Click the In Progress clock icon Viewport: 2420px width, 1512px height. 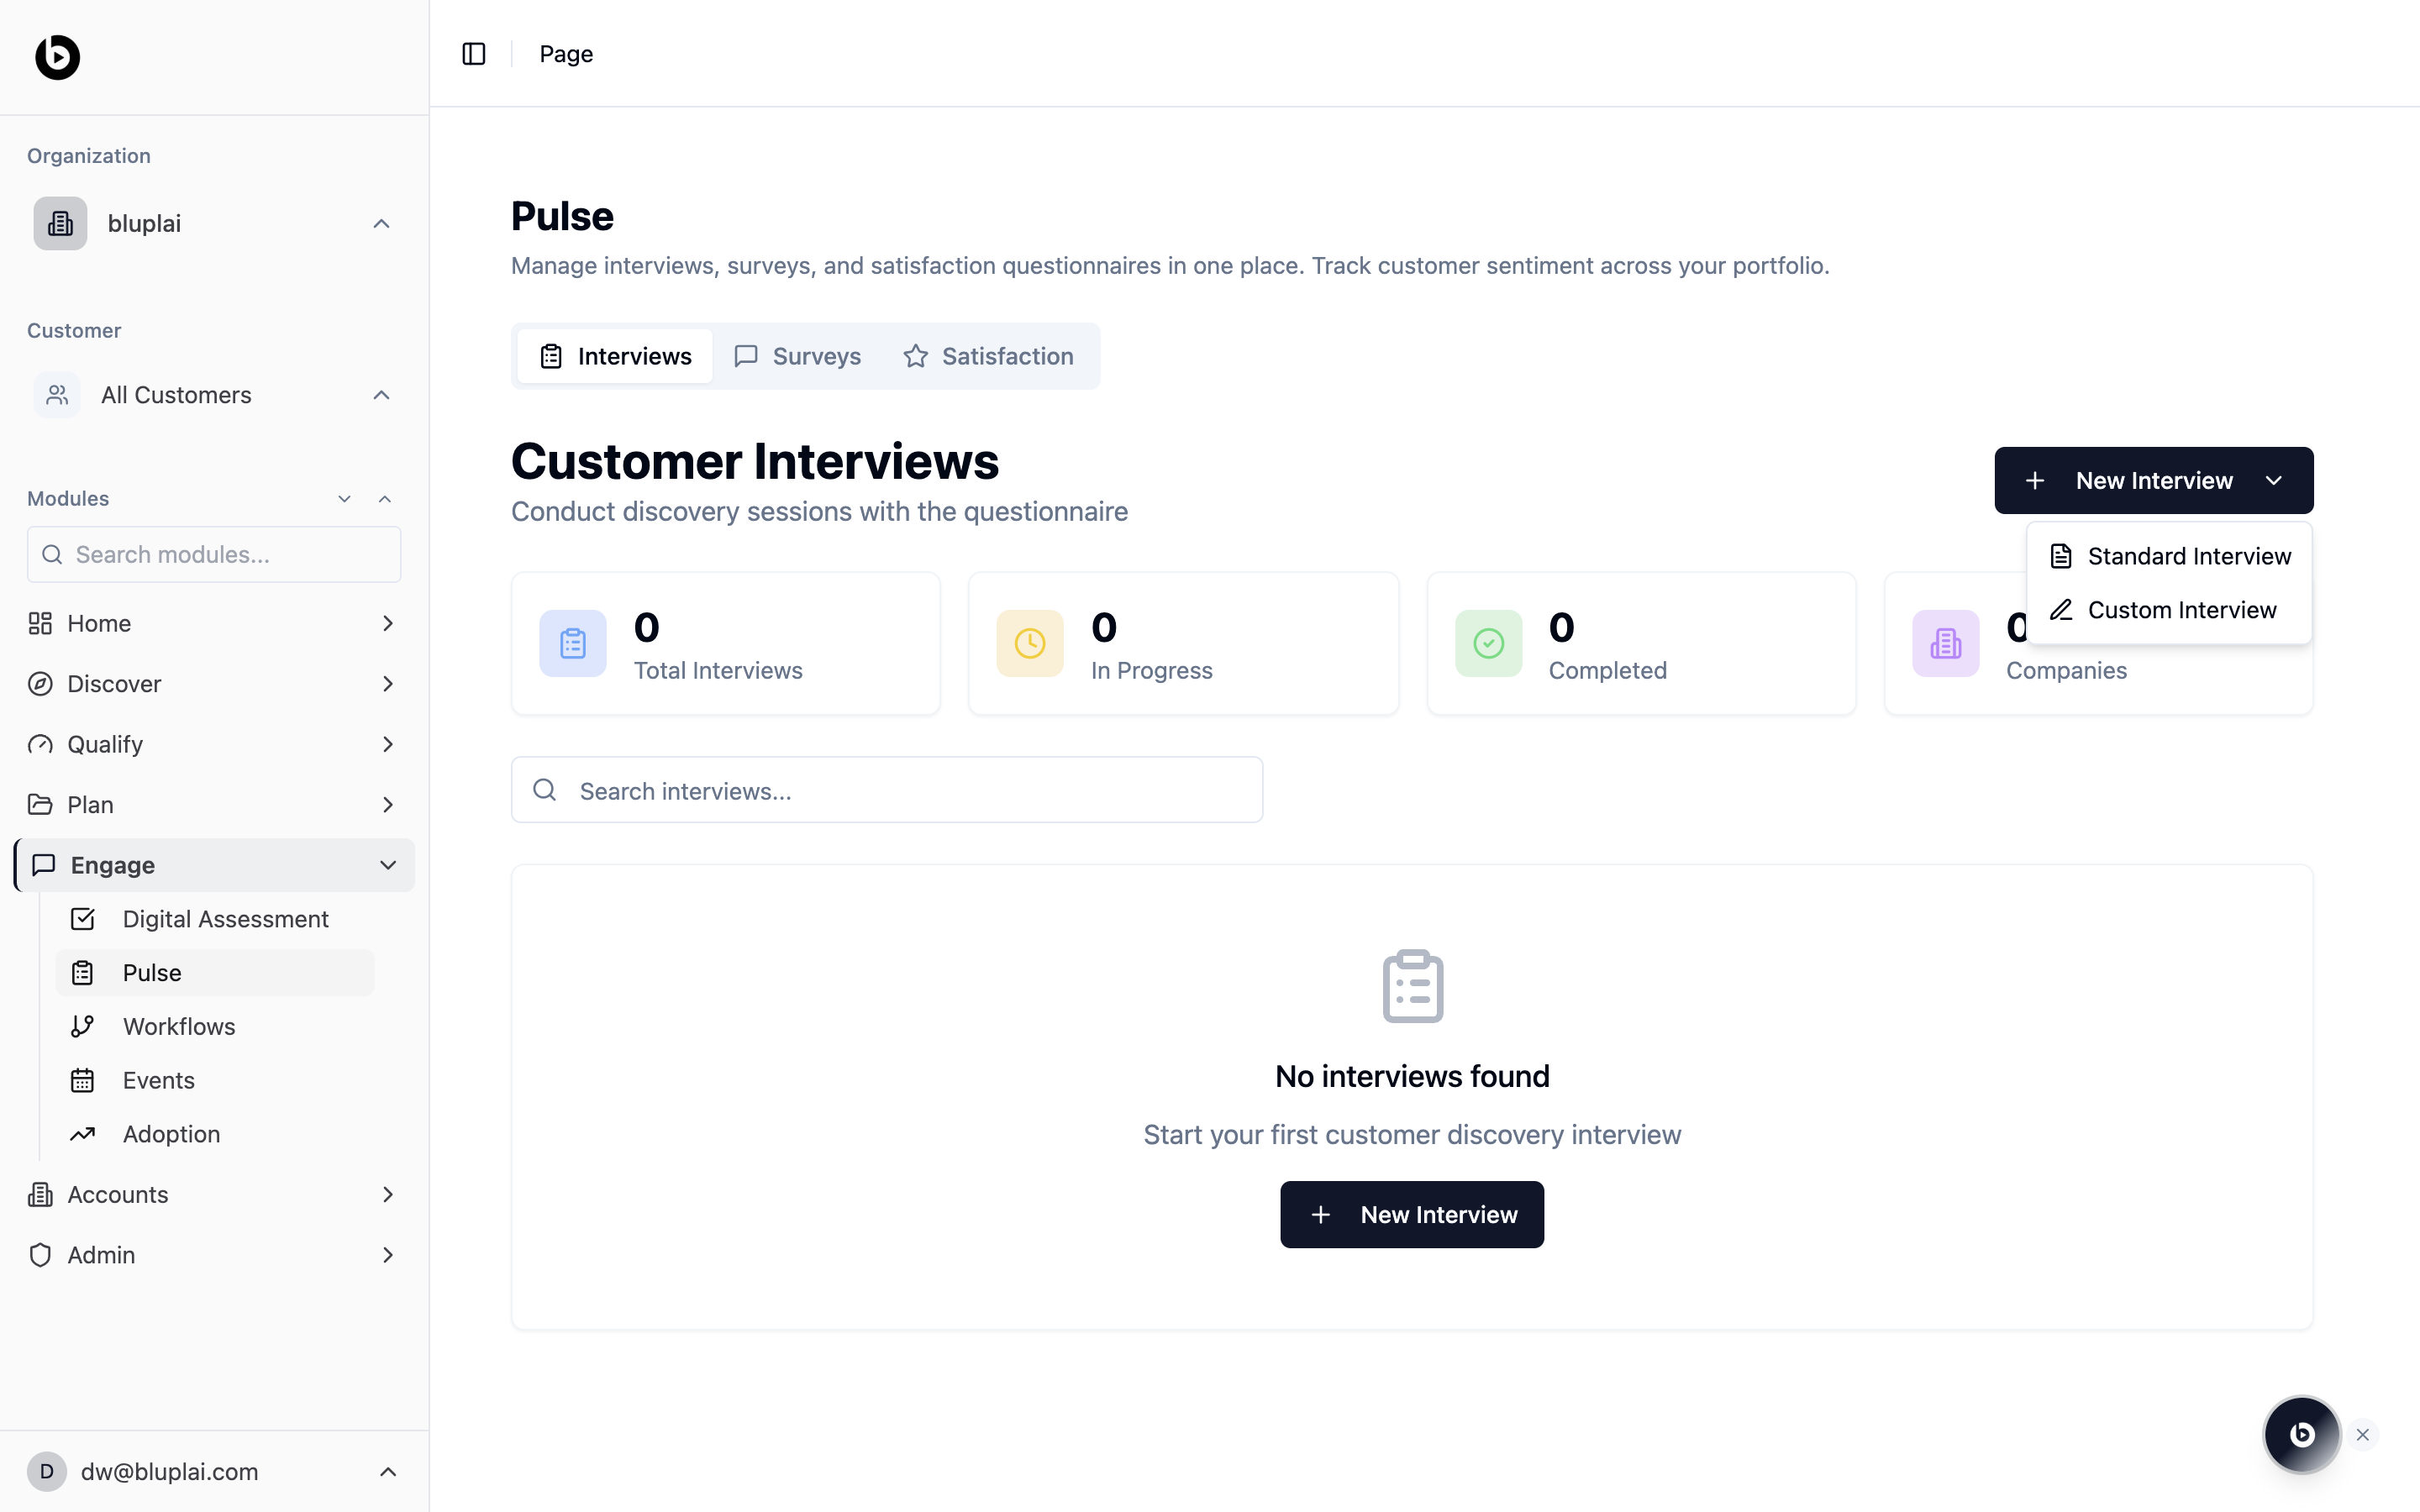1030,643
